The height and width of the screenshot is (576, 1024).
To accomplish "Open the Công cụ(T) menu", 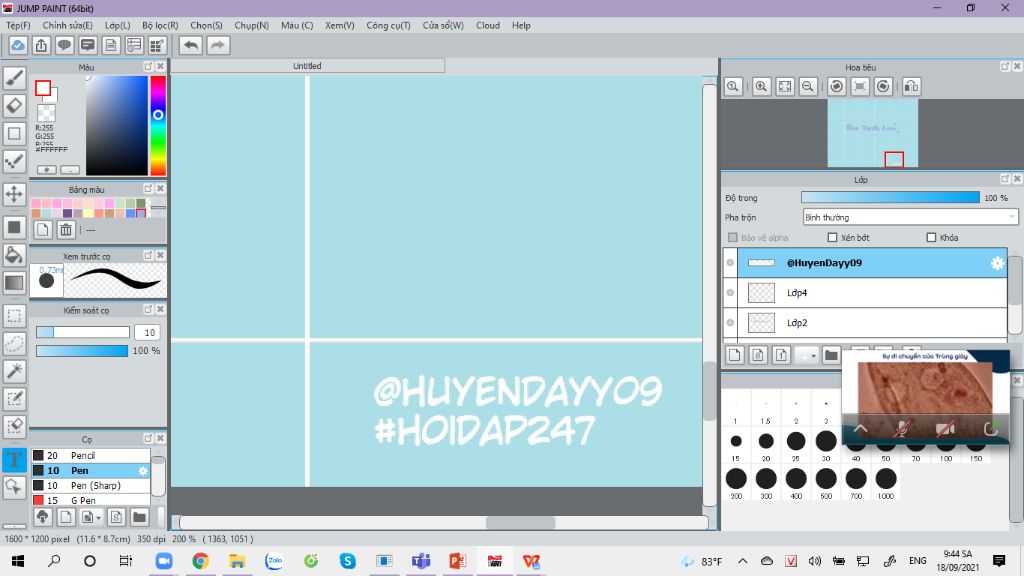I will point(388,25).
